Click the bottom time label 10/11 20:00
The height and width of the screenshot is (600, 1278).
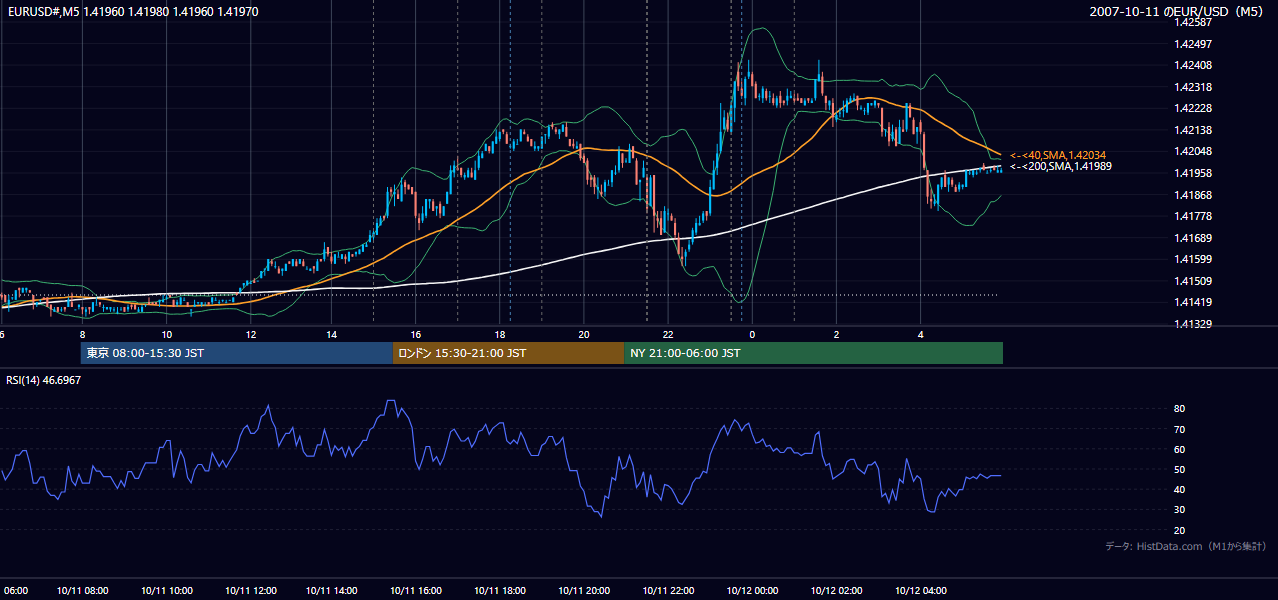coord(584,591)
